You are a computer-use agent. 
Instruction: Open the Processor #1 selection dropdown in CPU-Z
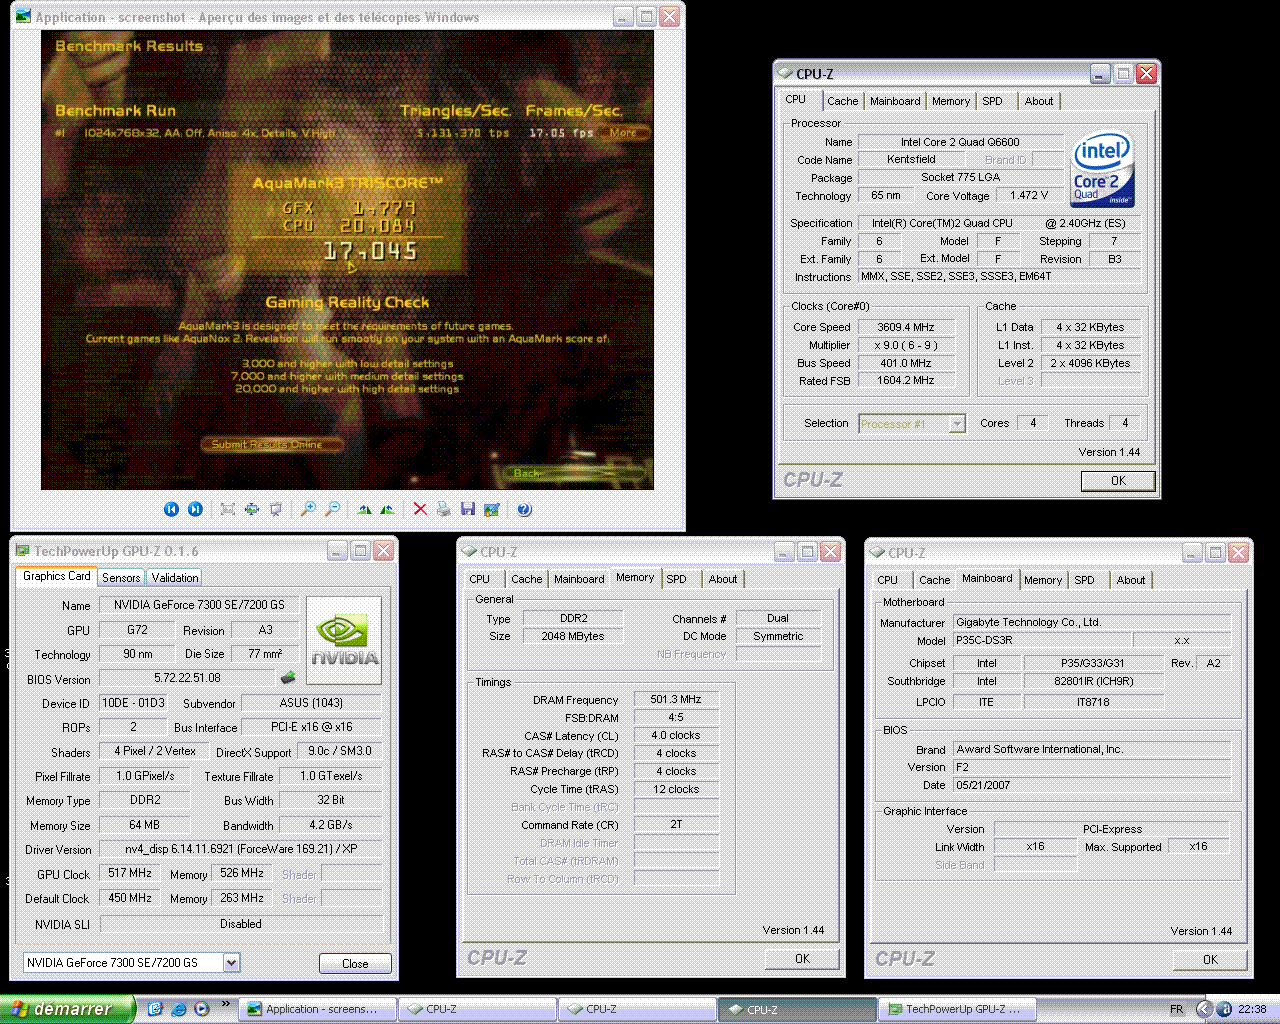click(x=957, y=424)
